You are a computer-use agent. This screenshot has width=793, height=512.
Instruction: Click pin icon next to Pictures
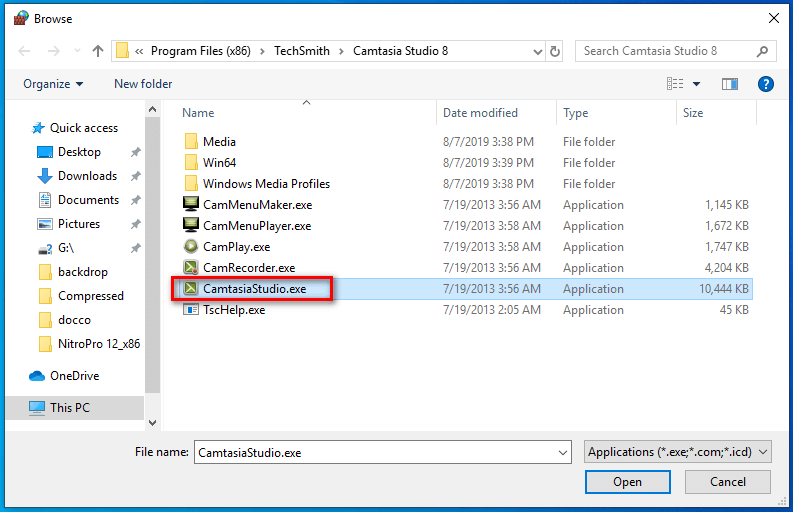point(135,224)
